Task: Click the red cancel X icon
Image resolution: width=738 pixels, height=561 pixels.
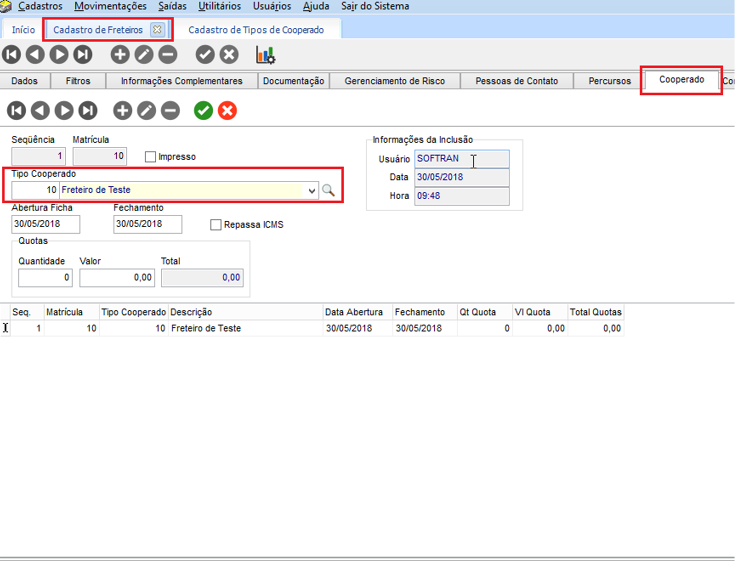Action: click(x=227, y=110)
